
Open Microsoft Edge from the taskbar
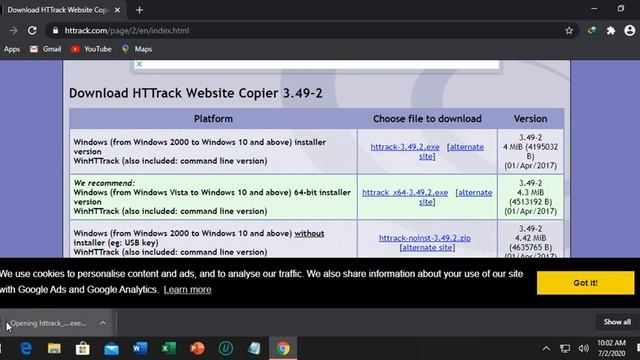click(x=26, y=349)
